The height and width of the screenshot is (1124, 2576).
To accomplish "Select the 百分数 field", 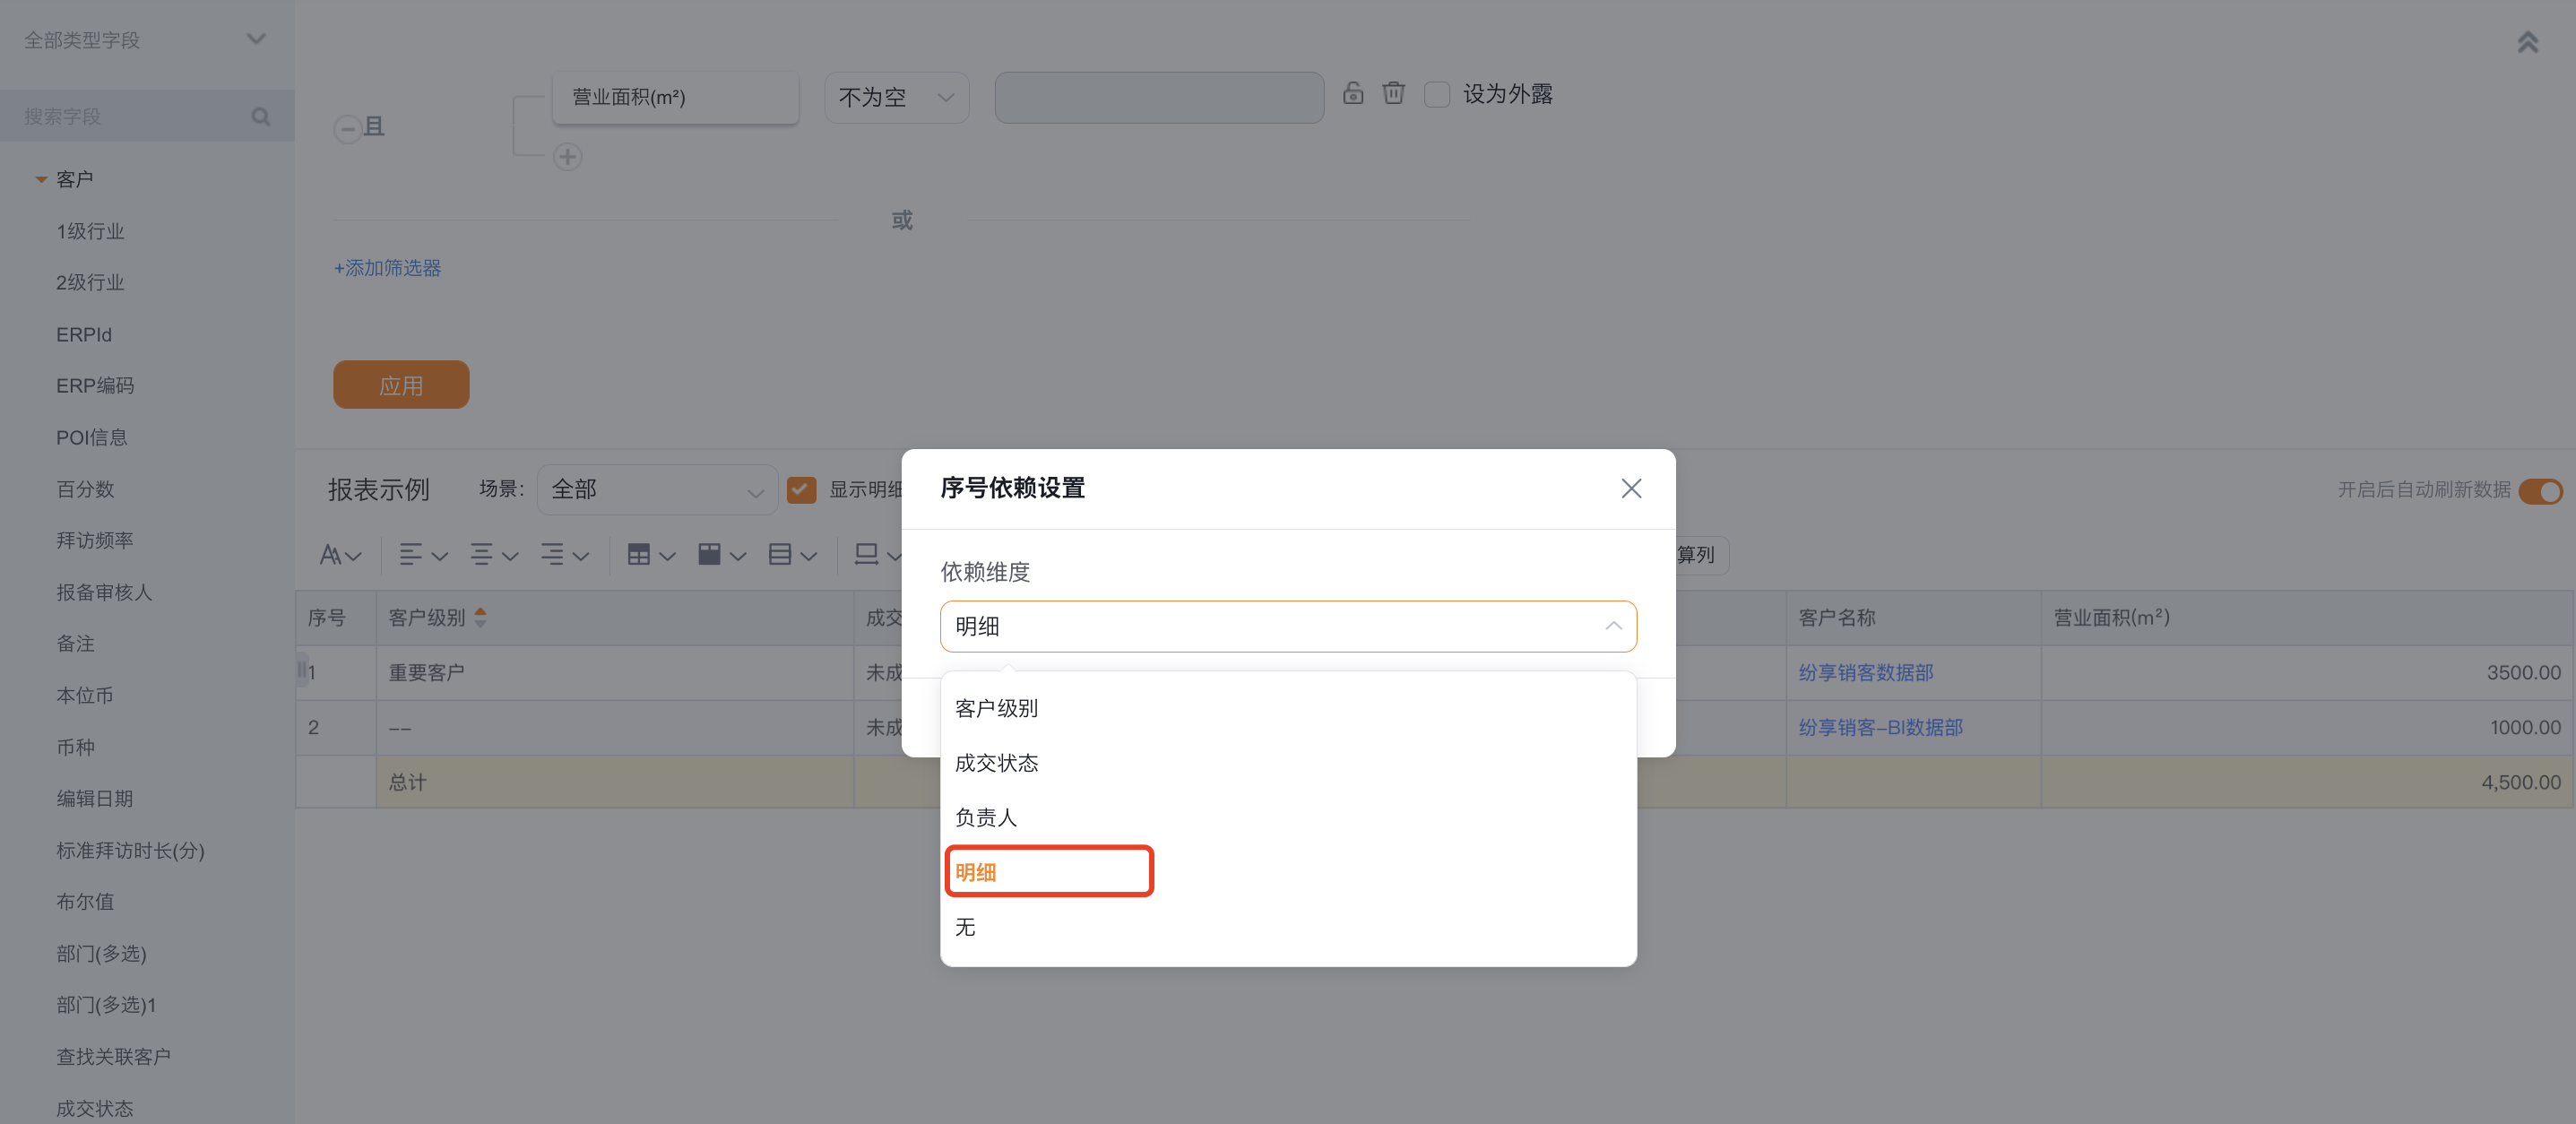I will click(85, 489).
